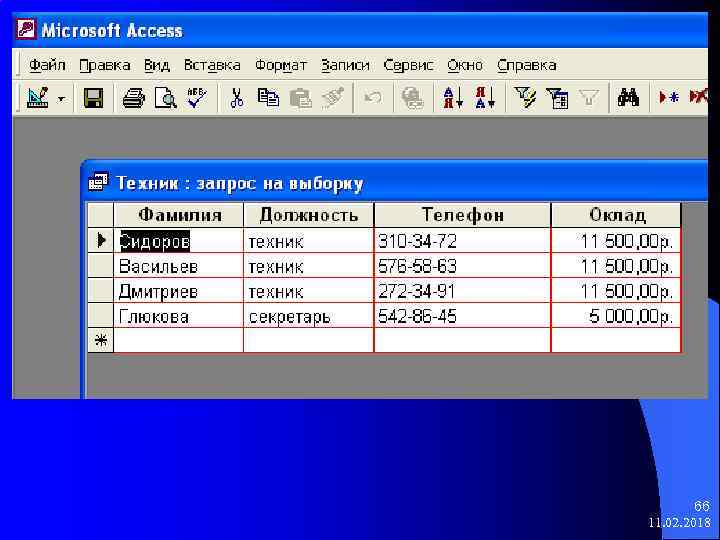Sort descending with the Я-А icon
The width and height of the screenshot is (720, 540).
(x=485, y=98)
